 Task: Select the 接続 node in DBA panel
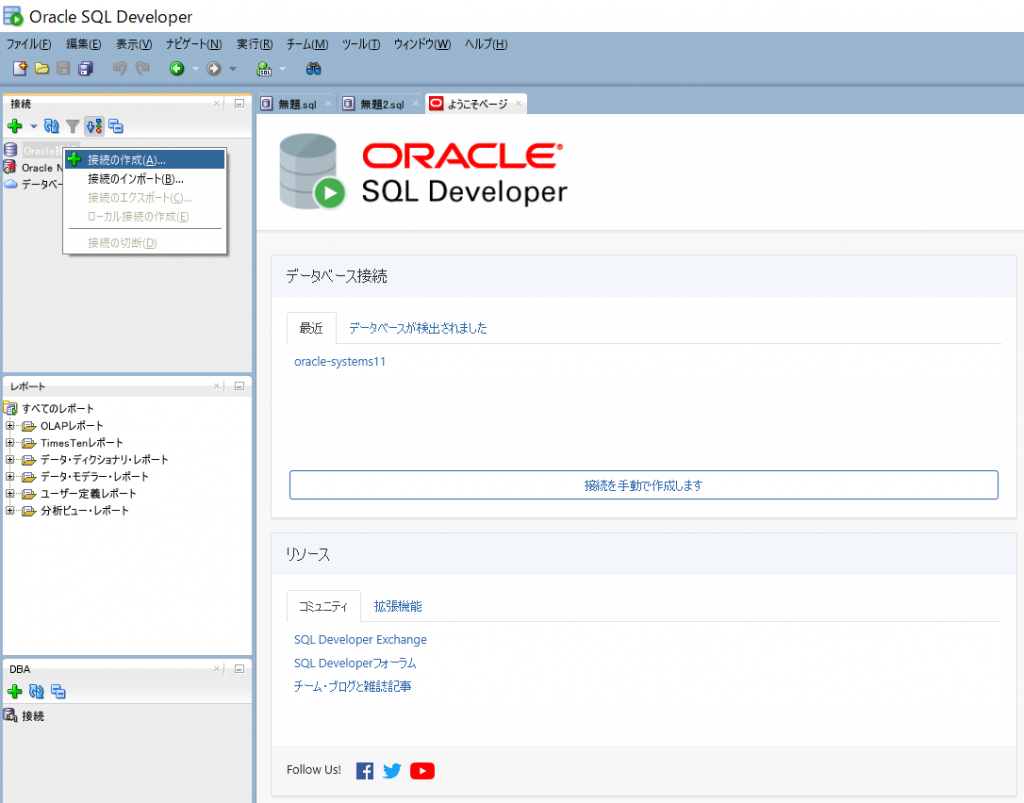(33, 716)
